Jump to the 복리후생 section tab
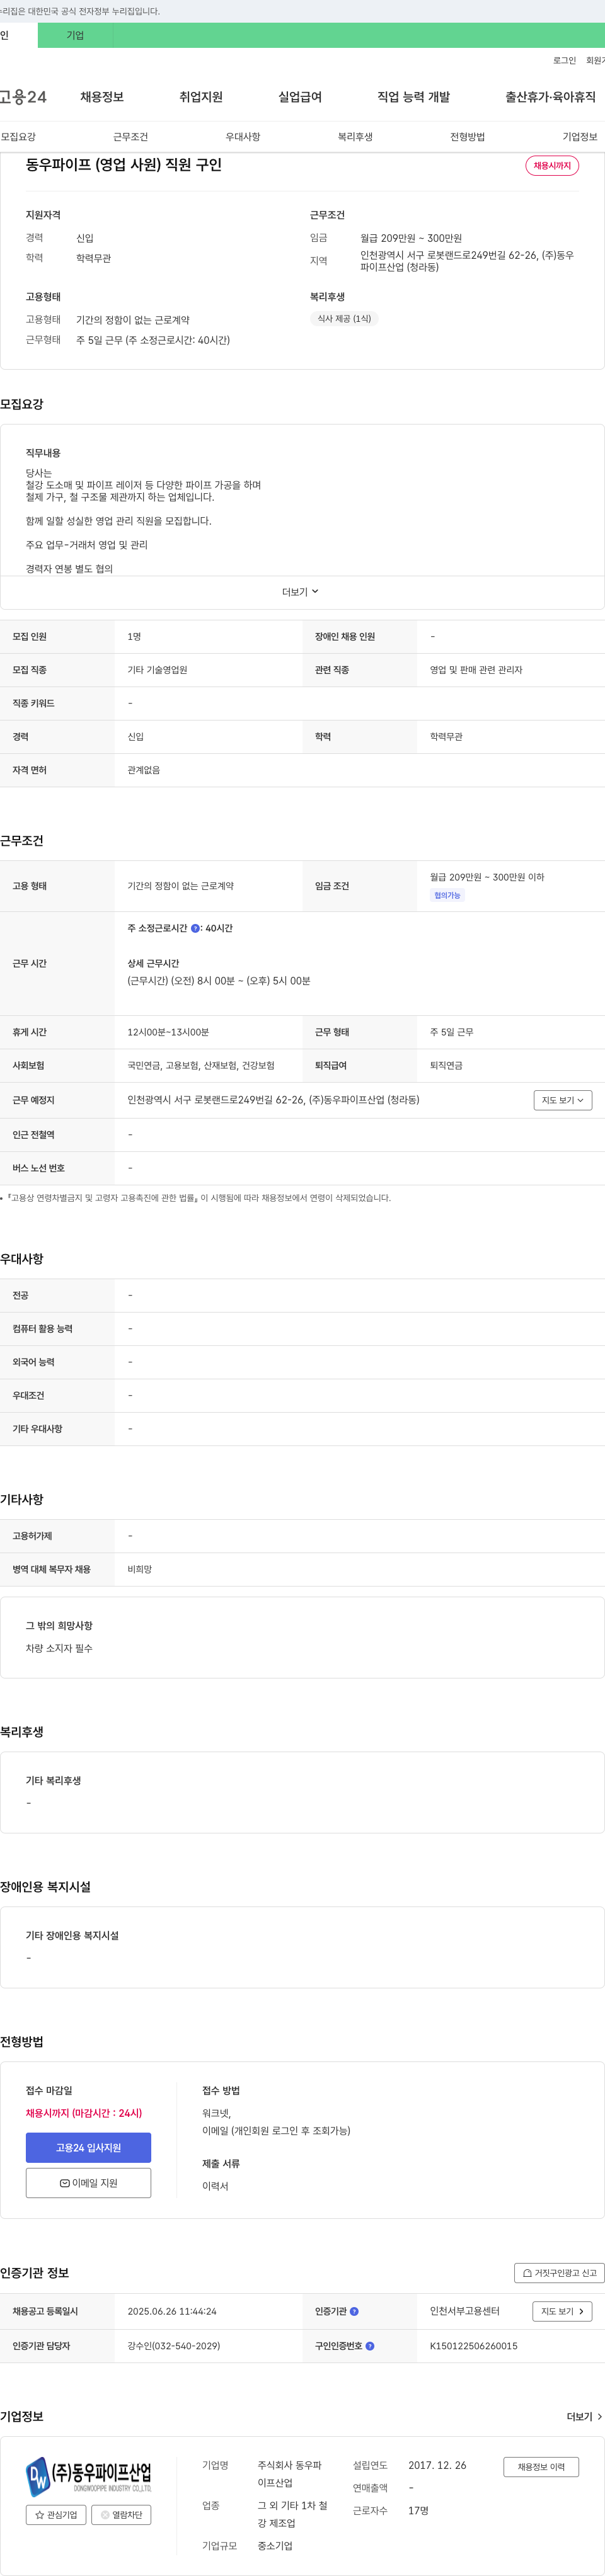This screenshot has height=2576, width=605. [355, 137]
